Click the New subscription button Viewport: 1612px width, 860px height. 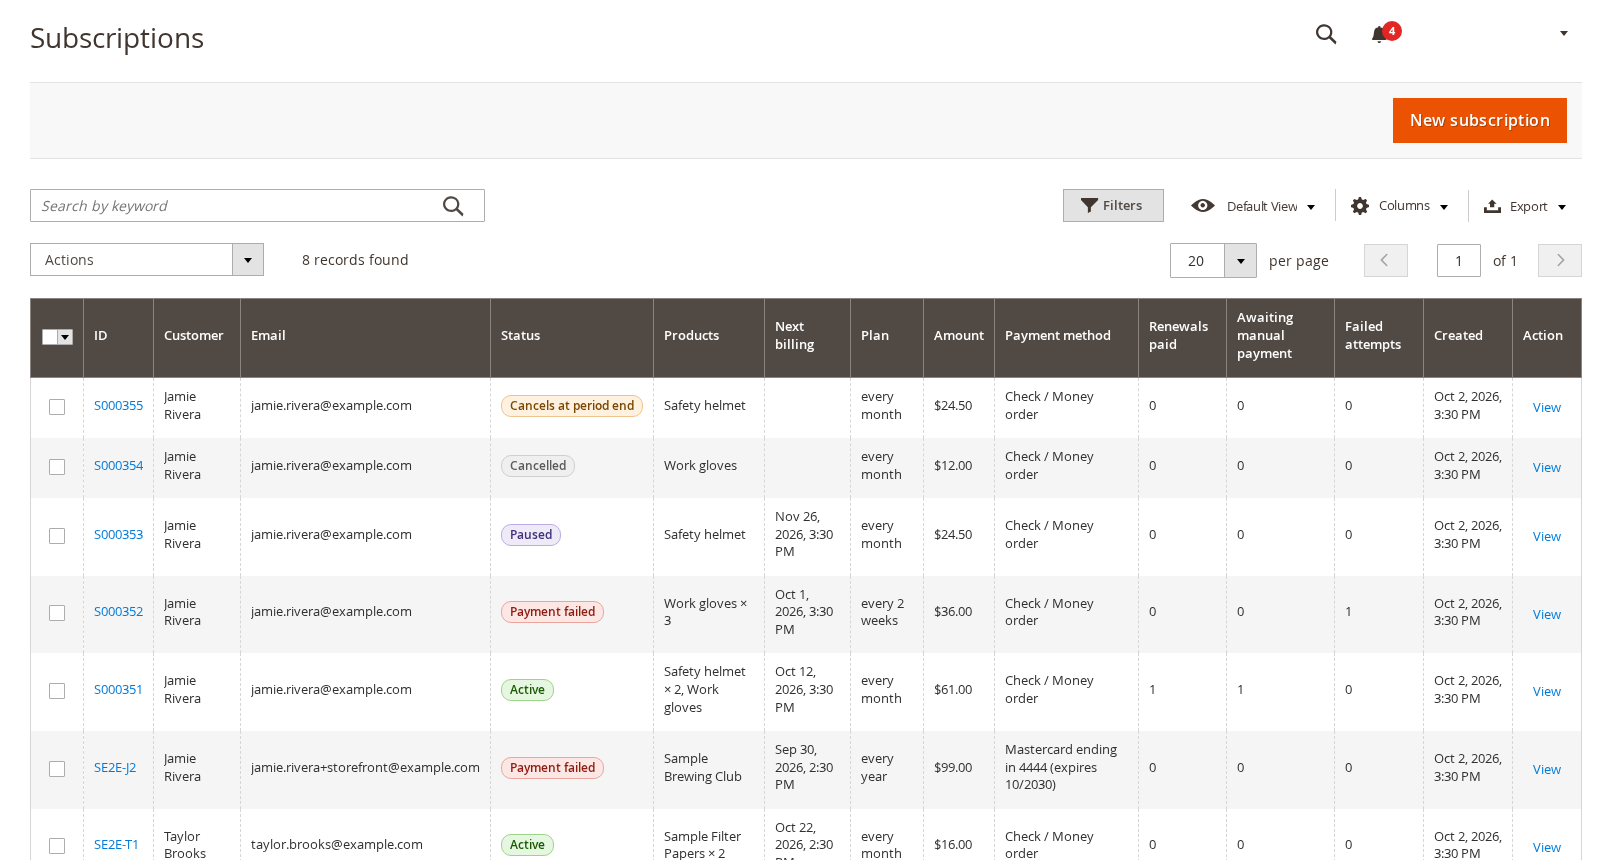(1479, 120)
